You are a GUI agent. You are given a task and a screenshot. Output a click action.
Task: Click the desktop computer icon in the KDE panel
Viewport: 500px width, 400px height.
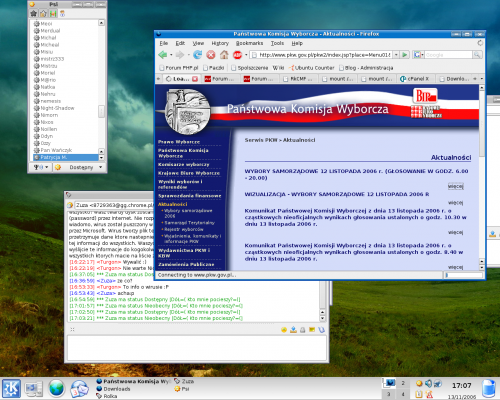click(x=34, y=389)
